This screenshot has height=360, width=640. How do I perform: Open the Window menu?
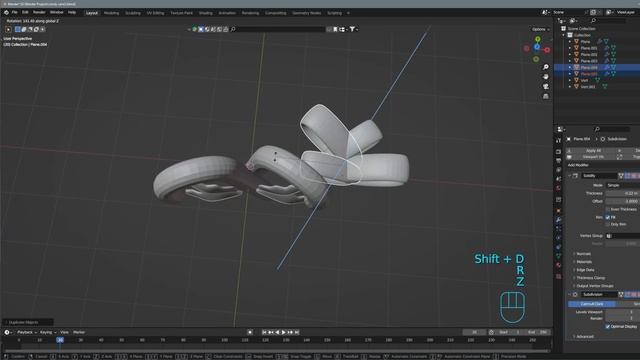57,13
